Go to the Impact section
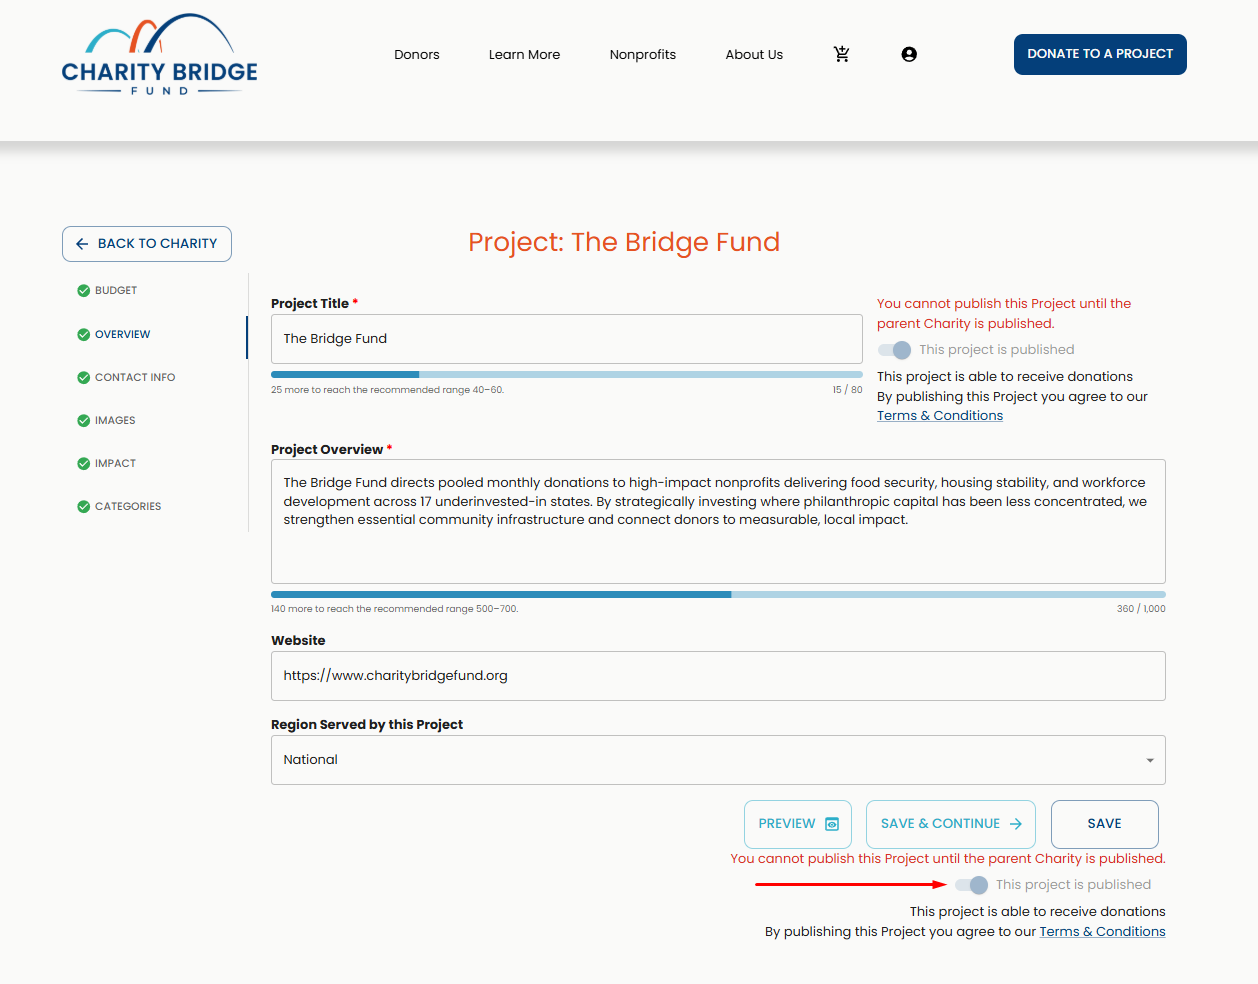The height and width of the screenshot is (984, 1258). coord(115,464)
